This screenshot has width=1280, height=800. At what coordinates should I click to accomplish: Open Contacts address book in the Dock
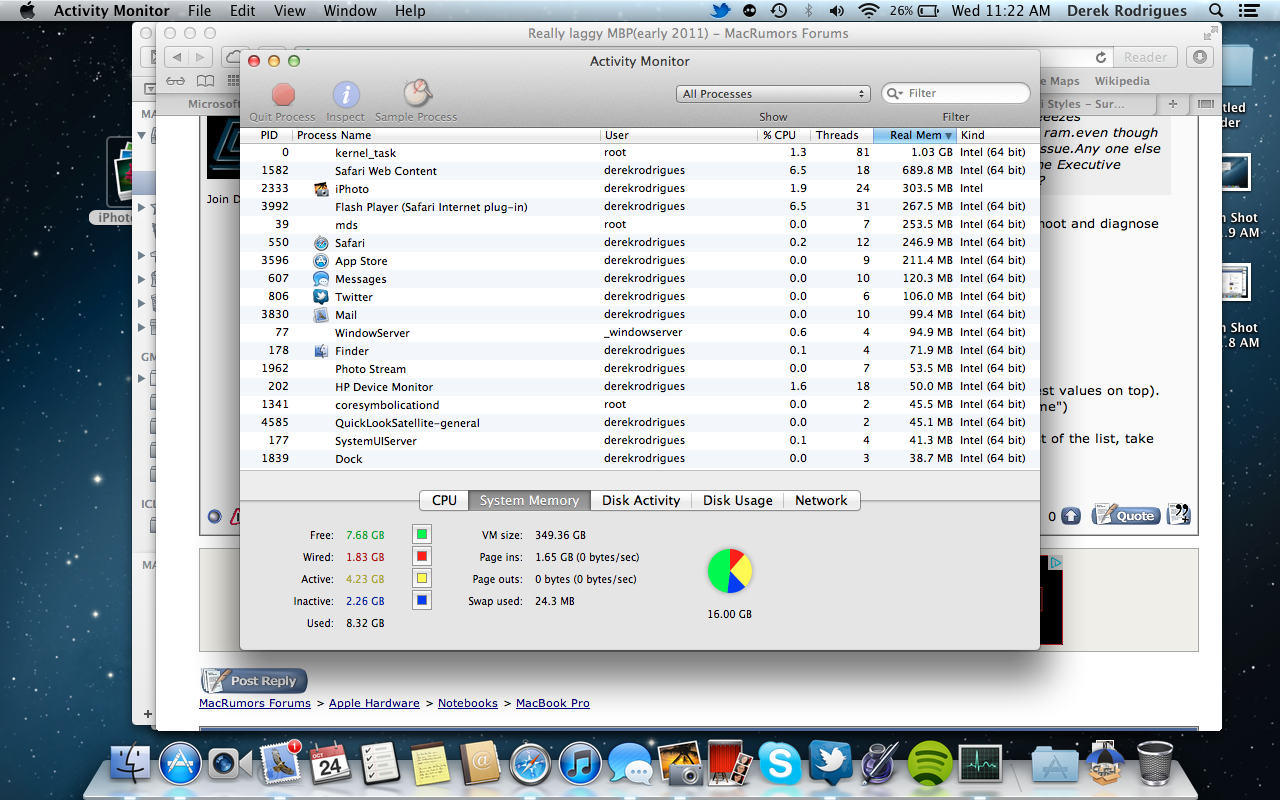480,765
